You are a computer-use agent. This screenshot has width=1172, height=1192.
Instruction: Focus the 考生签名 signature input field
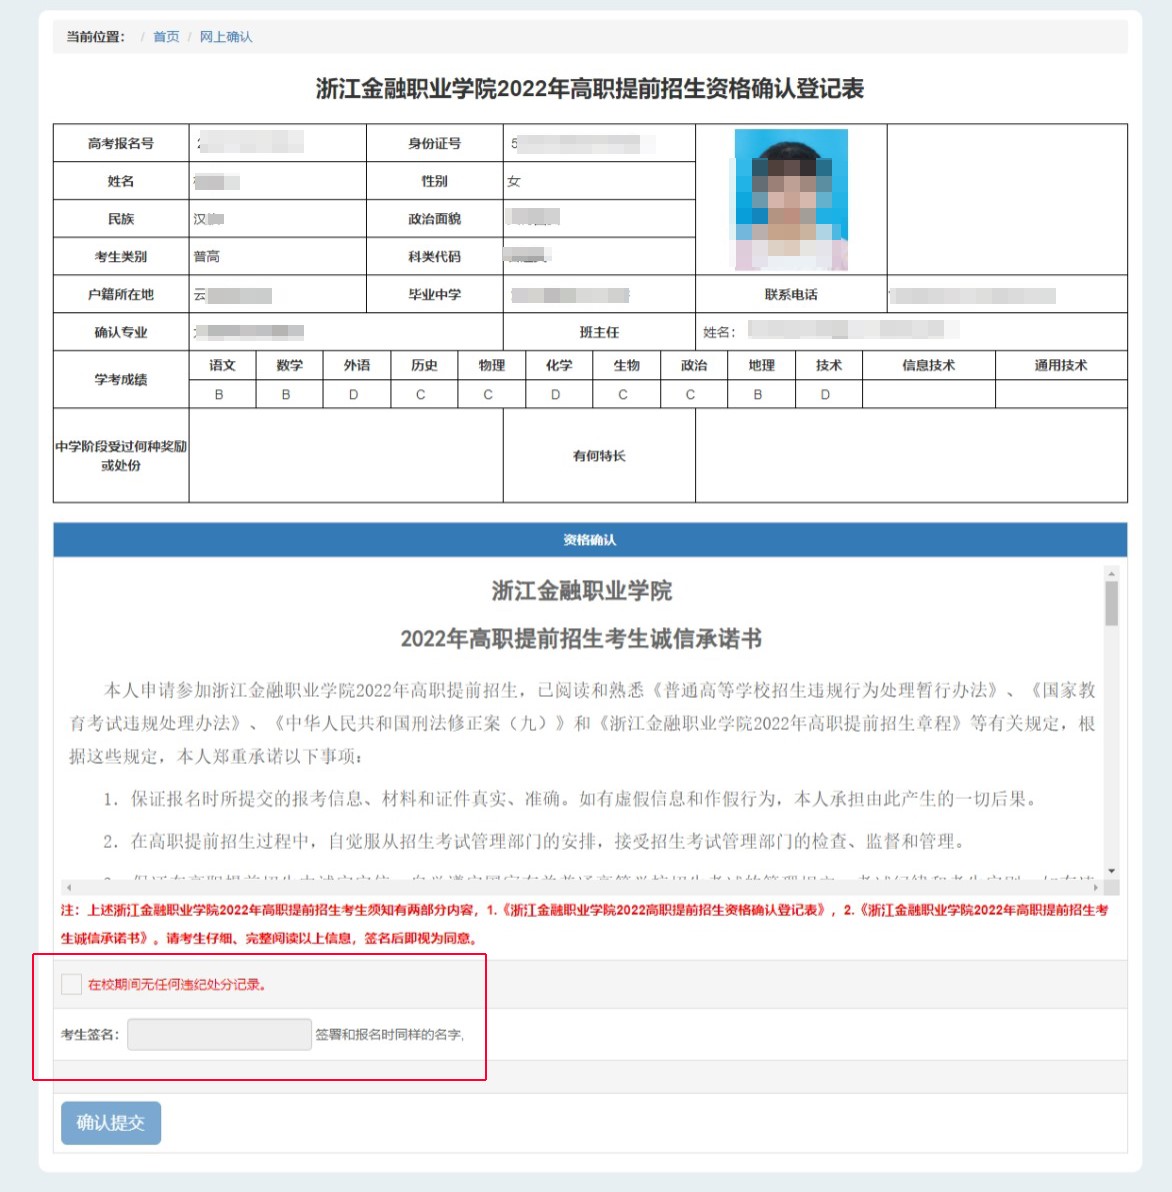(219, 1034)
